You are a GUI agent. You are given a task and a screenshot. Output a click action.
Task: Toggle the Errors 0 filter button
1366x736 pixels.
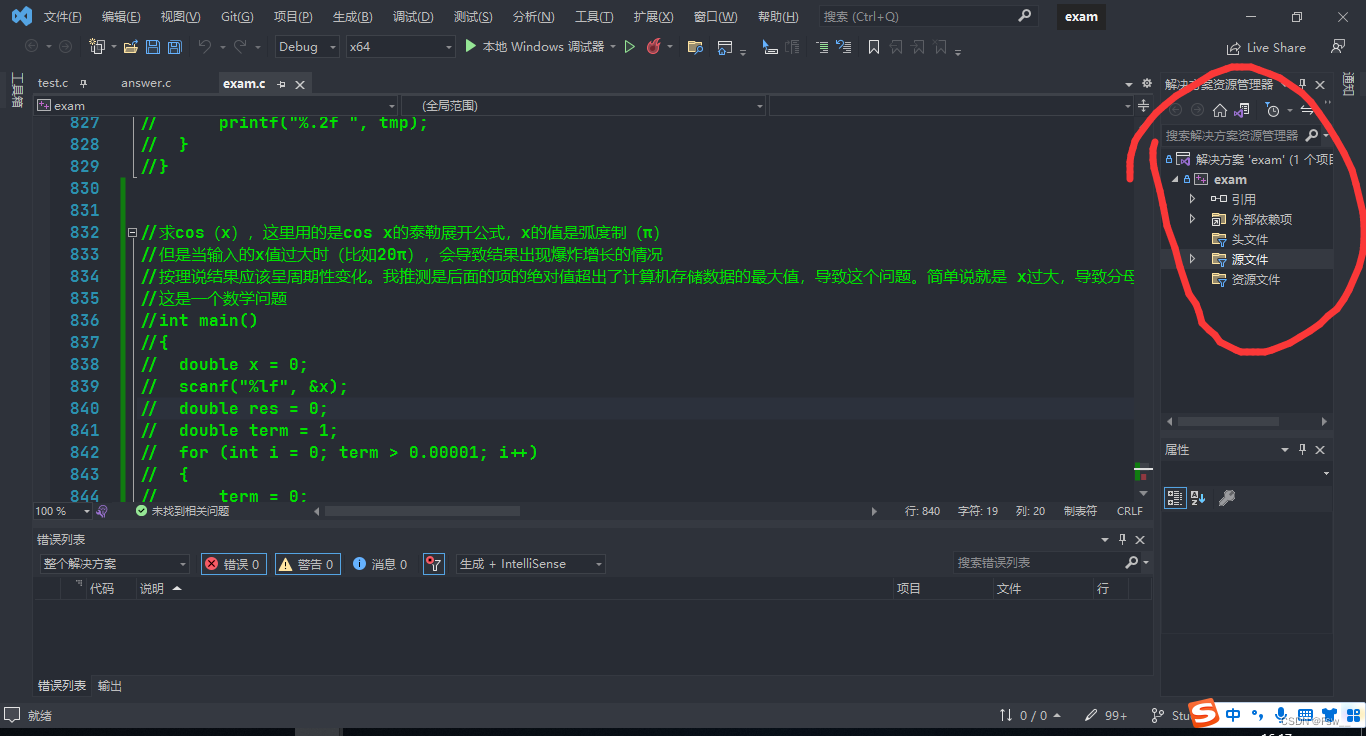234,564
